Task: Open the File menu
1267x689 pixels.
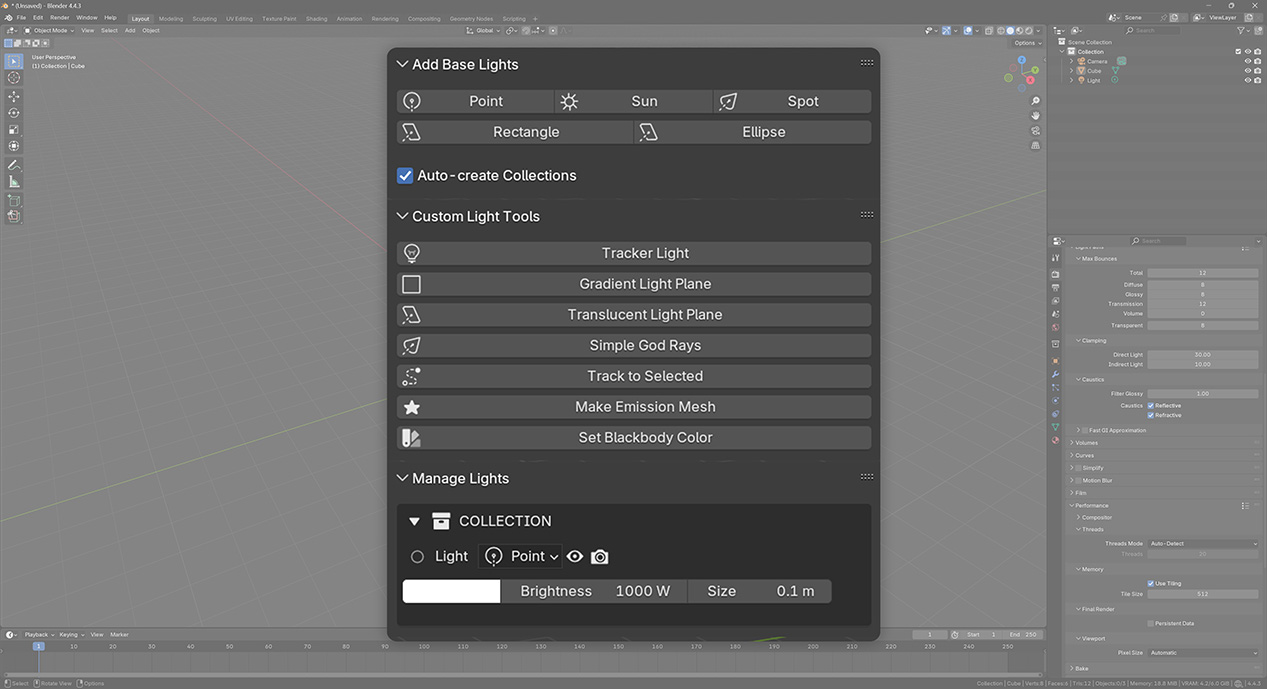Action: click(x=21, y=18)
